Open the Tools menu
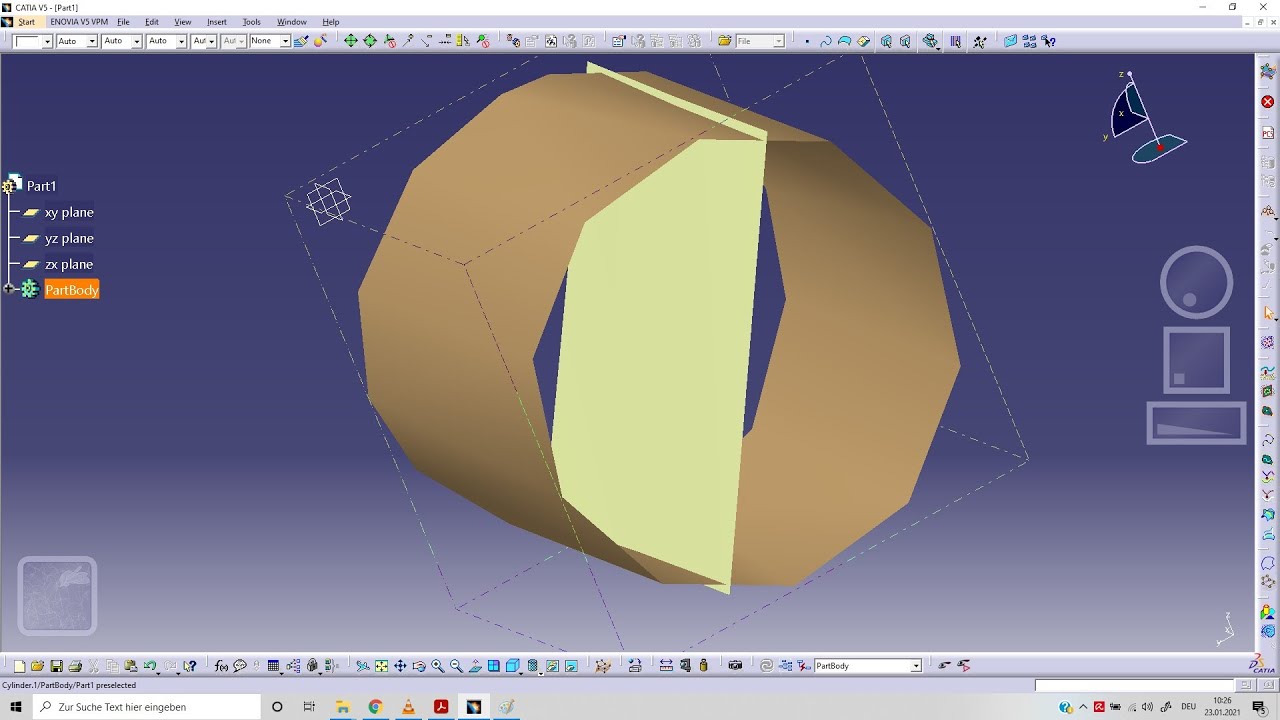Screen dimensions: 1280x720 pyautogui.click(x=251, y=21)
